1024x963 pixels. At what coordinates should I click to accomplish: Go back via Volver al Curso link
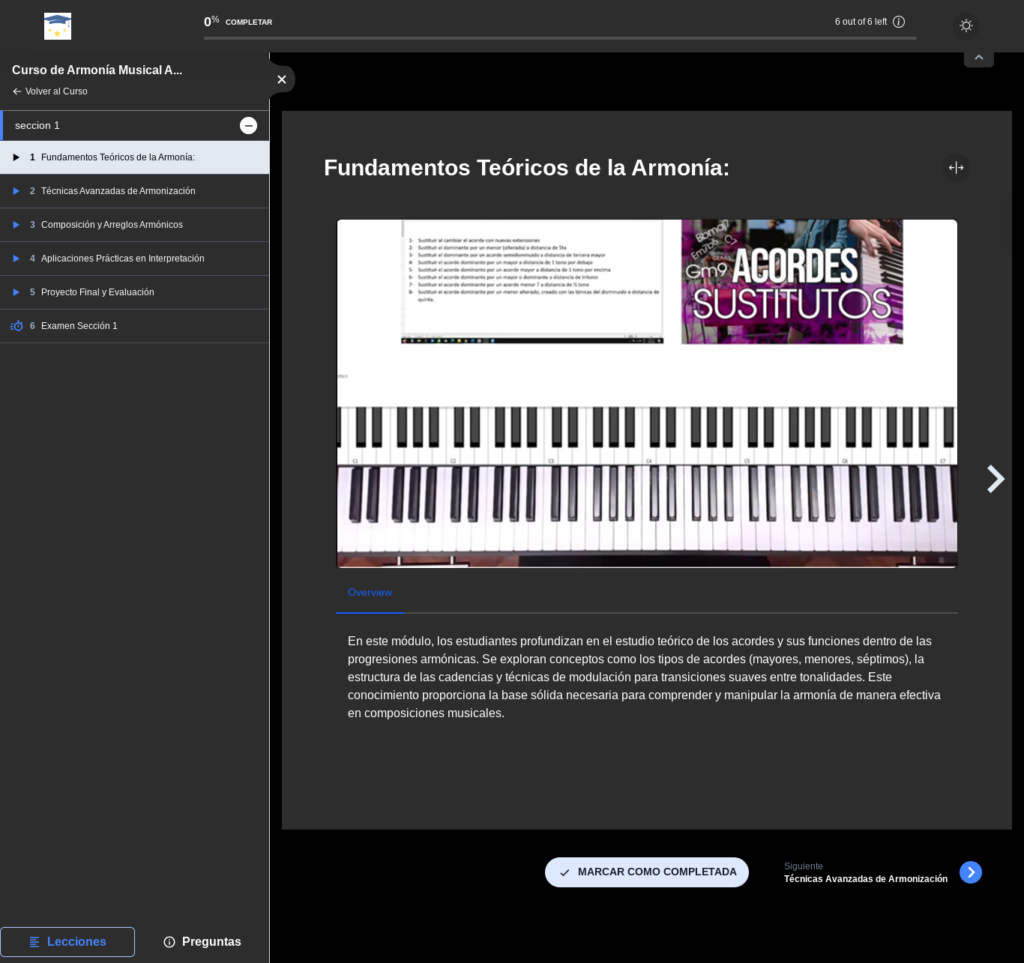(50, 91)
